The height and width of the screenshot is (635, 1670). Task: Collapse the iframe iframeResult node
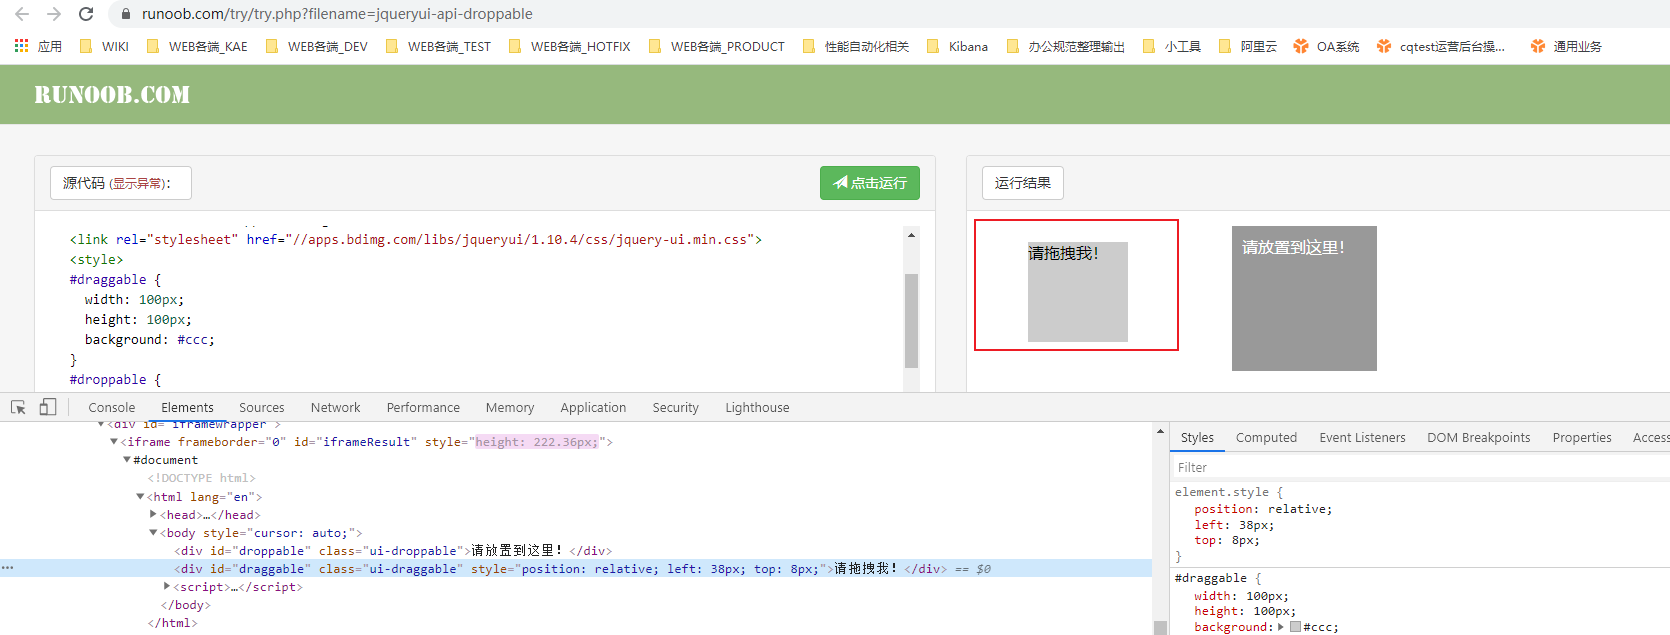pos(114,442)
